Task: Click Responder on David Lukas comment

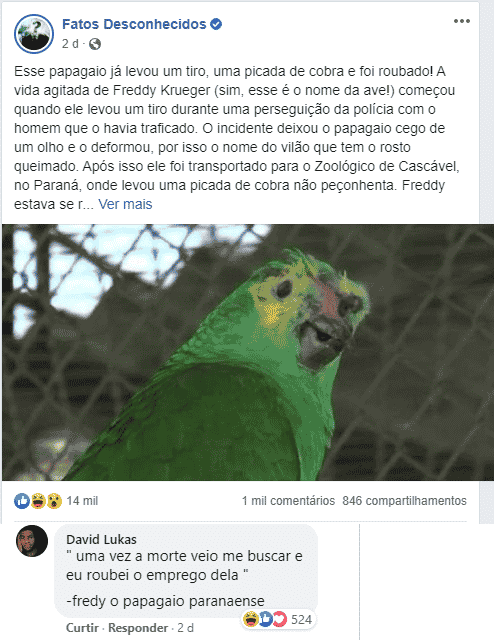Action: tap(138, 628)
